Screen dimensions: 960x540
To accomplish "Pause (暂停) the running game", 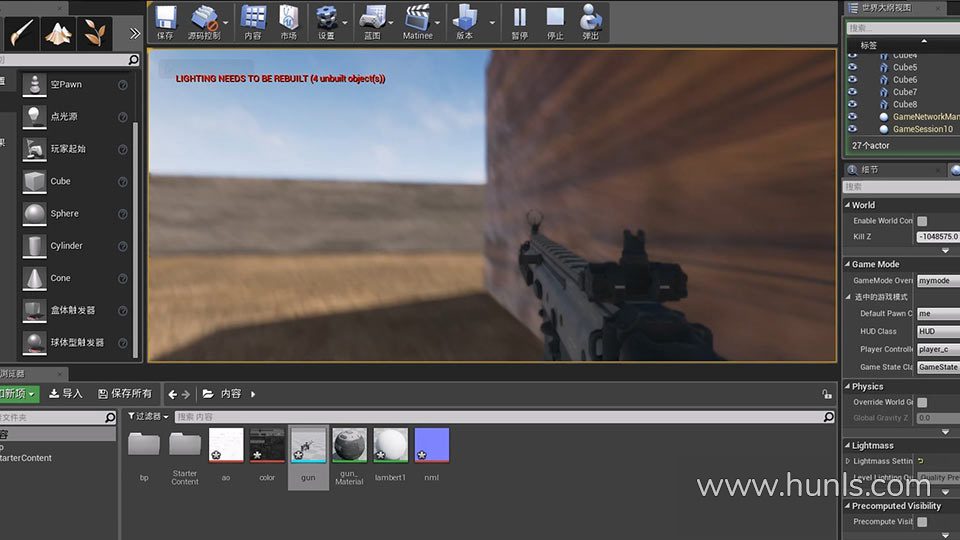I will coord(520,22).
